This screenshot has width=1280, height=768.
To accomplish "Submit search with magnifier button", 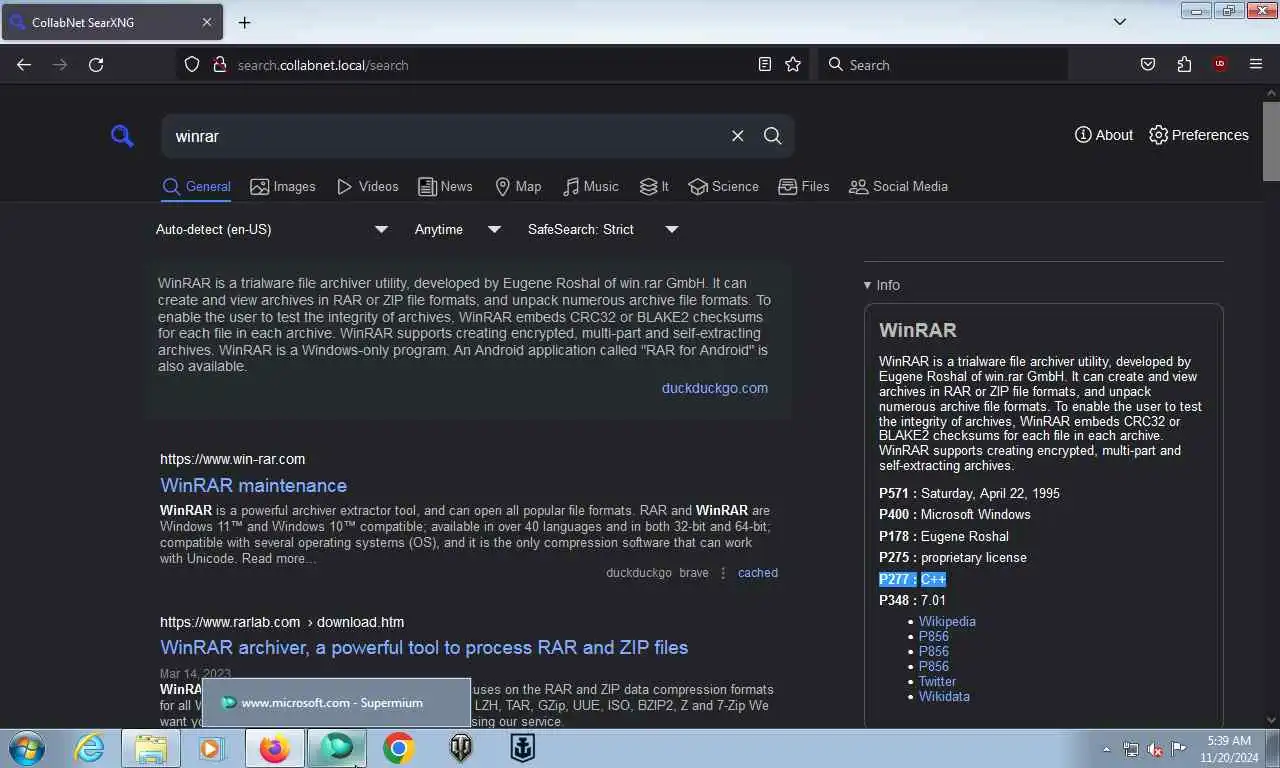I will (772, 136).
